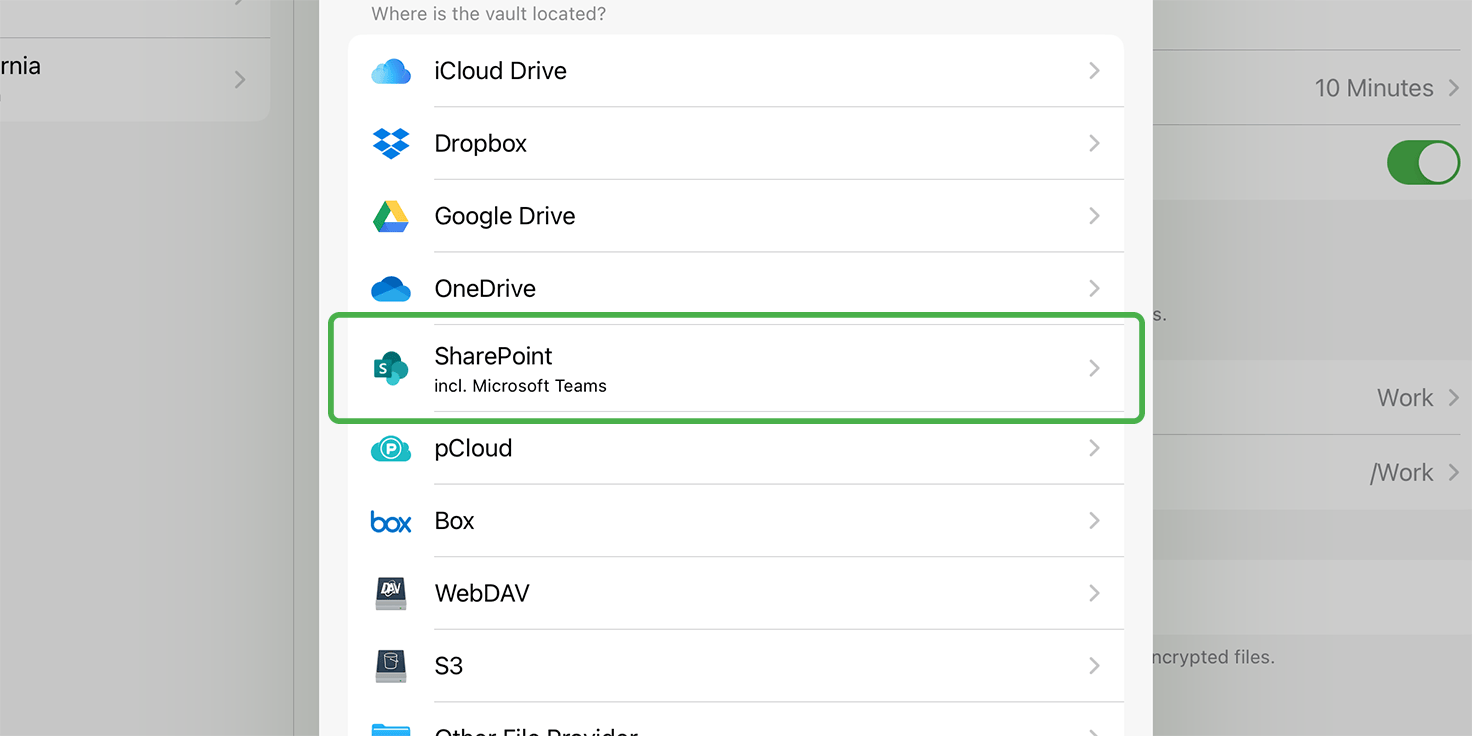Click the incl. Microsoft Teams subtitle
1472x736 pixels.
(x=520, y=386)
